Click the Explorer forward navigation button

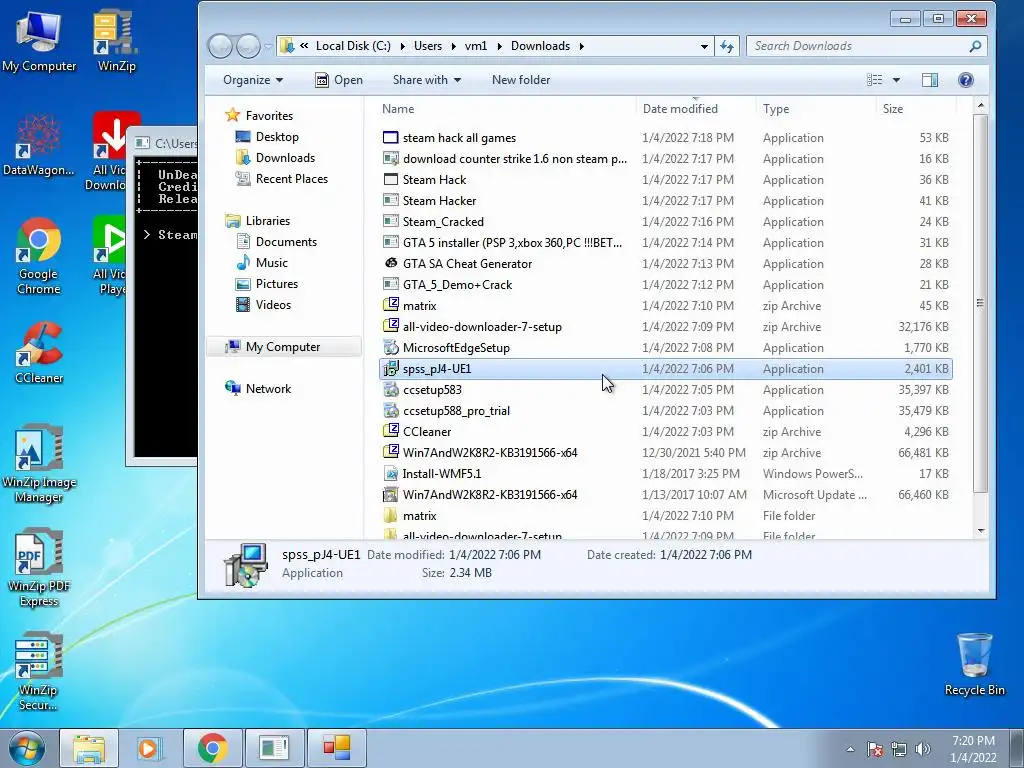tap(248, 46)
